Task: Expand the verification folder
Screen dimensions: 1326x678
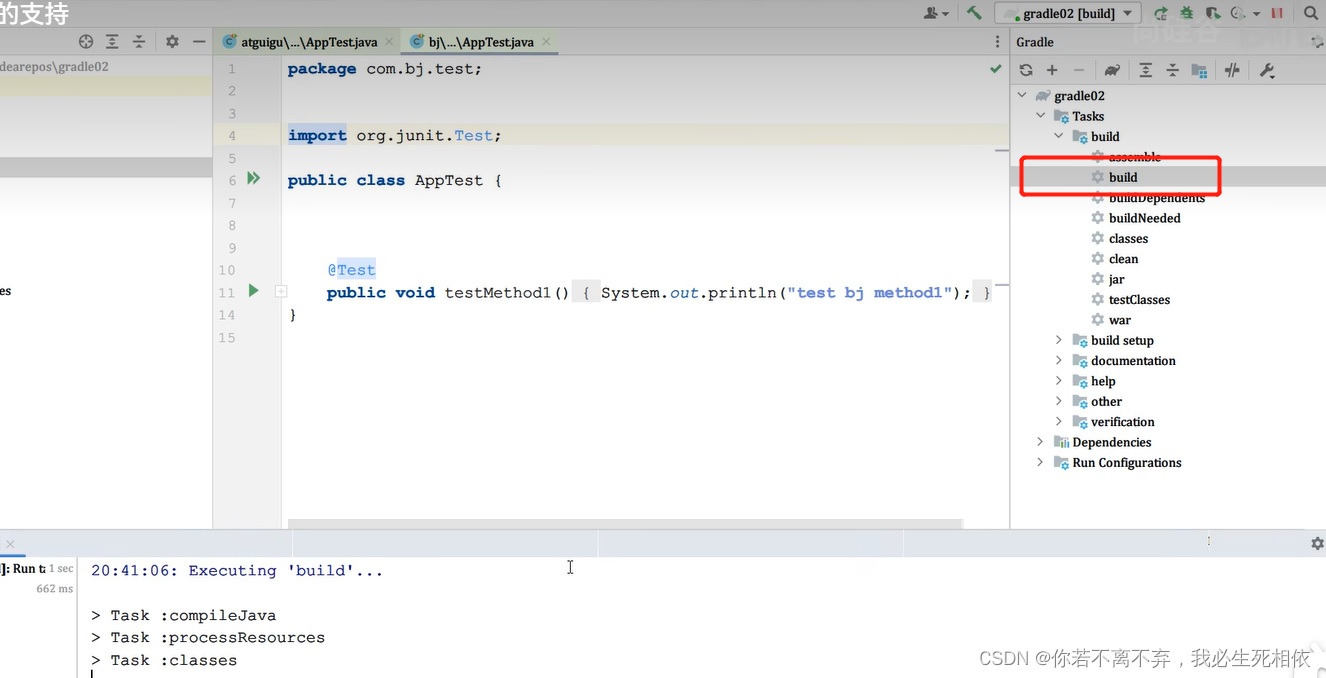Action: click(x=1059, y=421)
